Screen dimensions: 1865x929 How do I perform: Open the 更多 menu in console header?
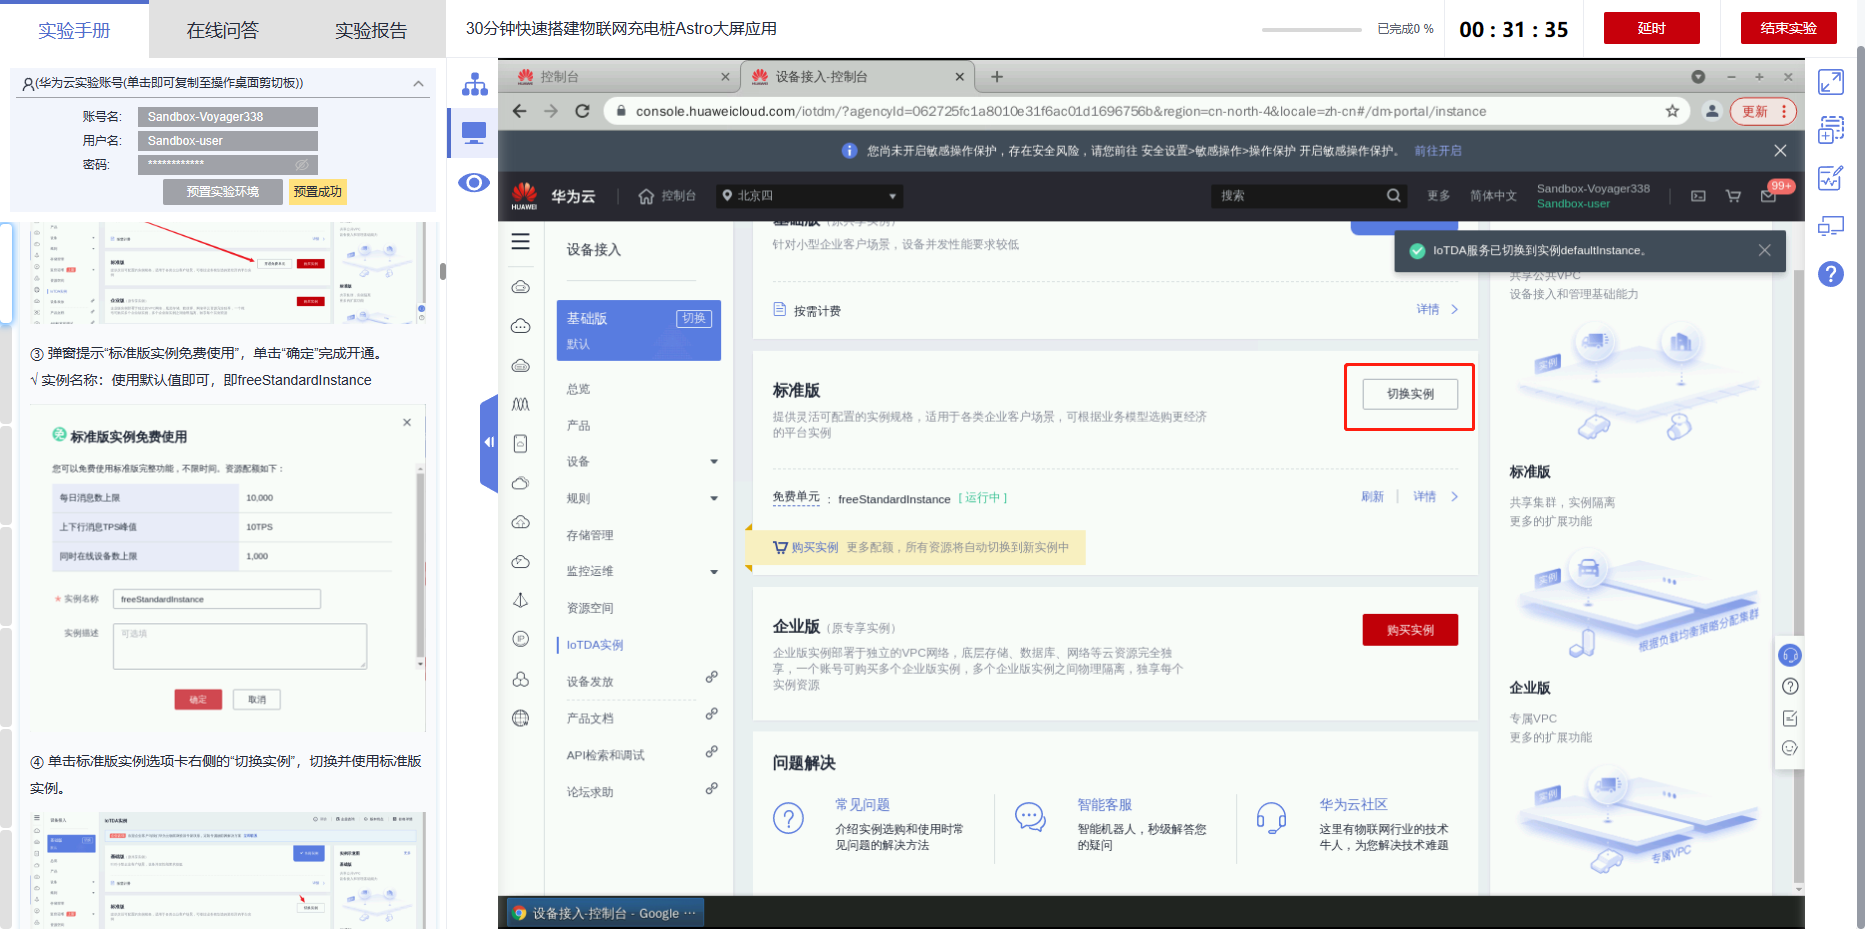[x=1438, y=196]
